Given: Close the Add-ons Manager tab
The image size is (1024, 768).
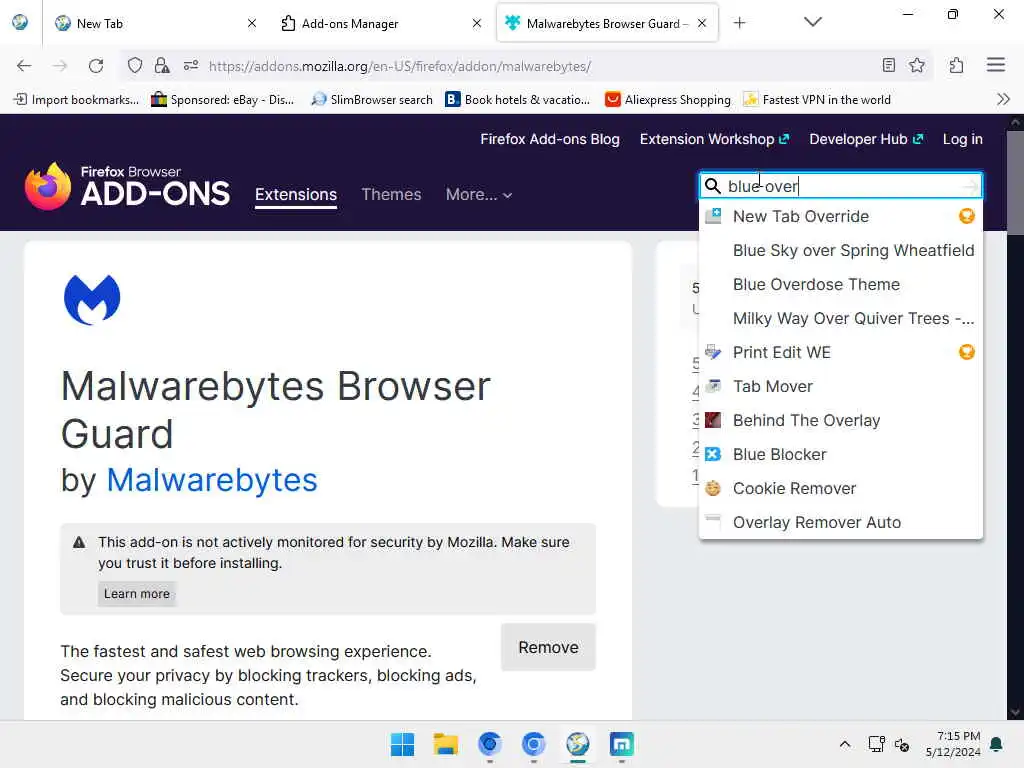Looking at the screenshot, I should coord(477,24).
